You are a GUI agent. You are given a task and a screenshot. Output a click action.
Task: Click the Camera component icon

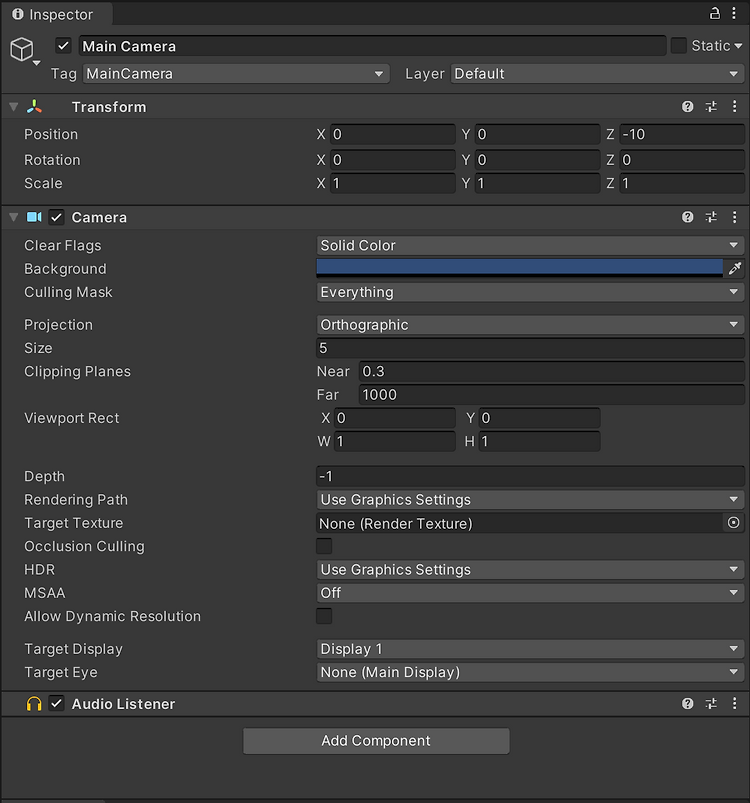pos(34,217)
